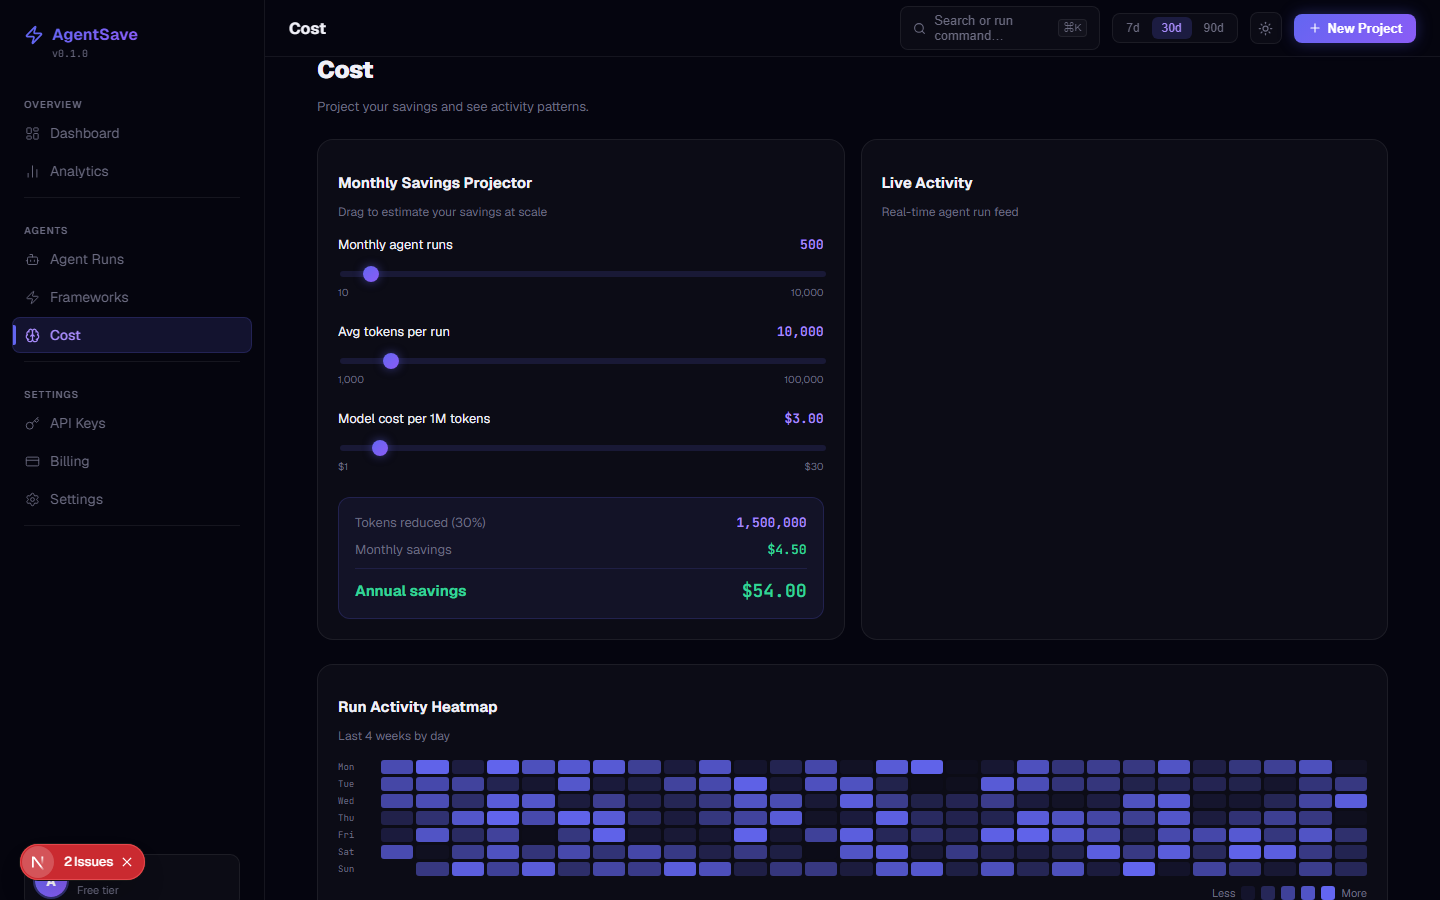
Task: Click the search magnifier icon
Action: (919, 29)
